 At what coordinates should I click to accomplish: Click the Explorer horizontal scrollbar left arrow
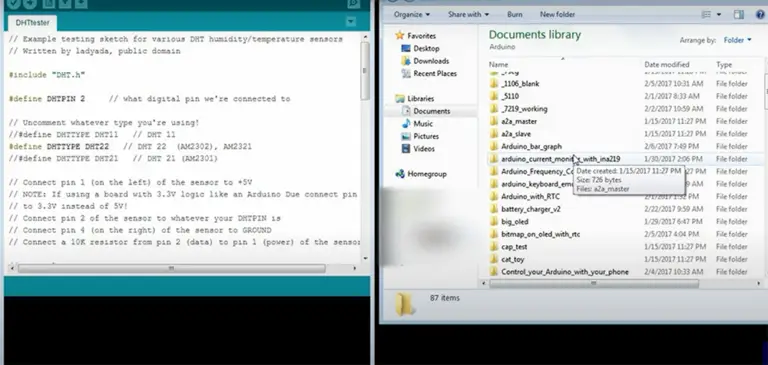tap(484, 283)
